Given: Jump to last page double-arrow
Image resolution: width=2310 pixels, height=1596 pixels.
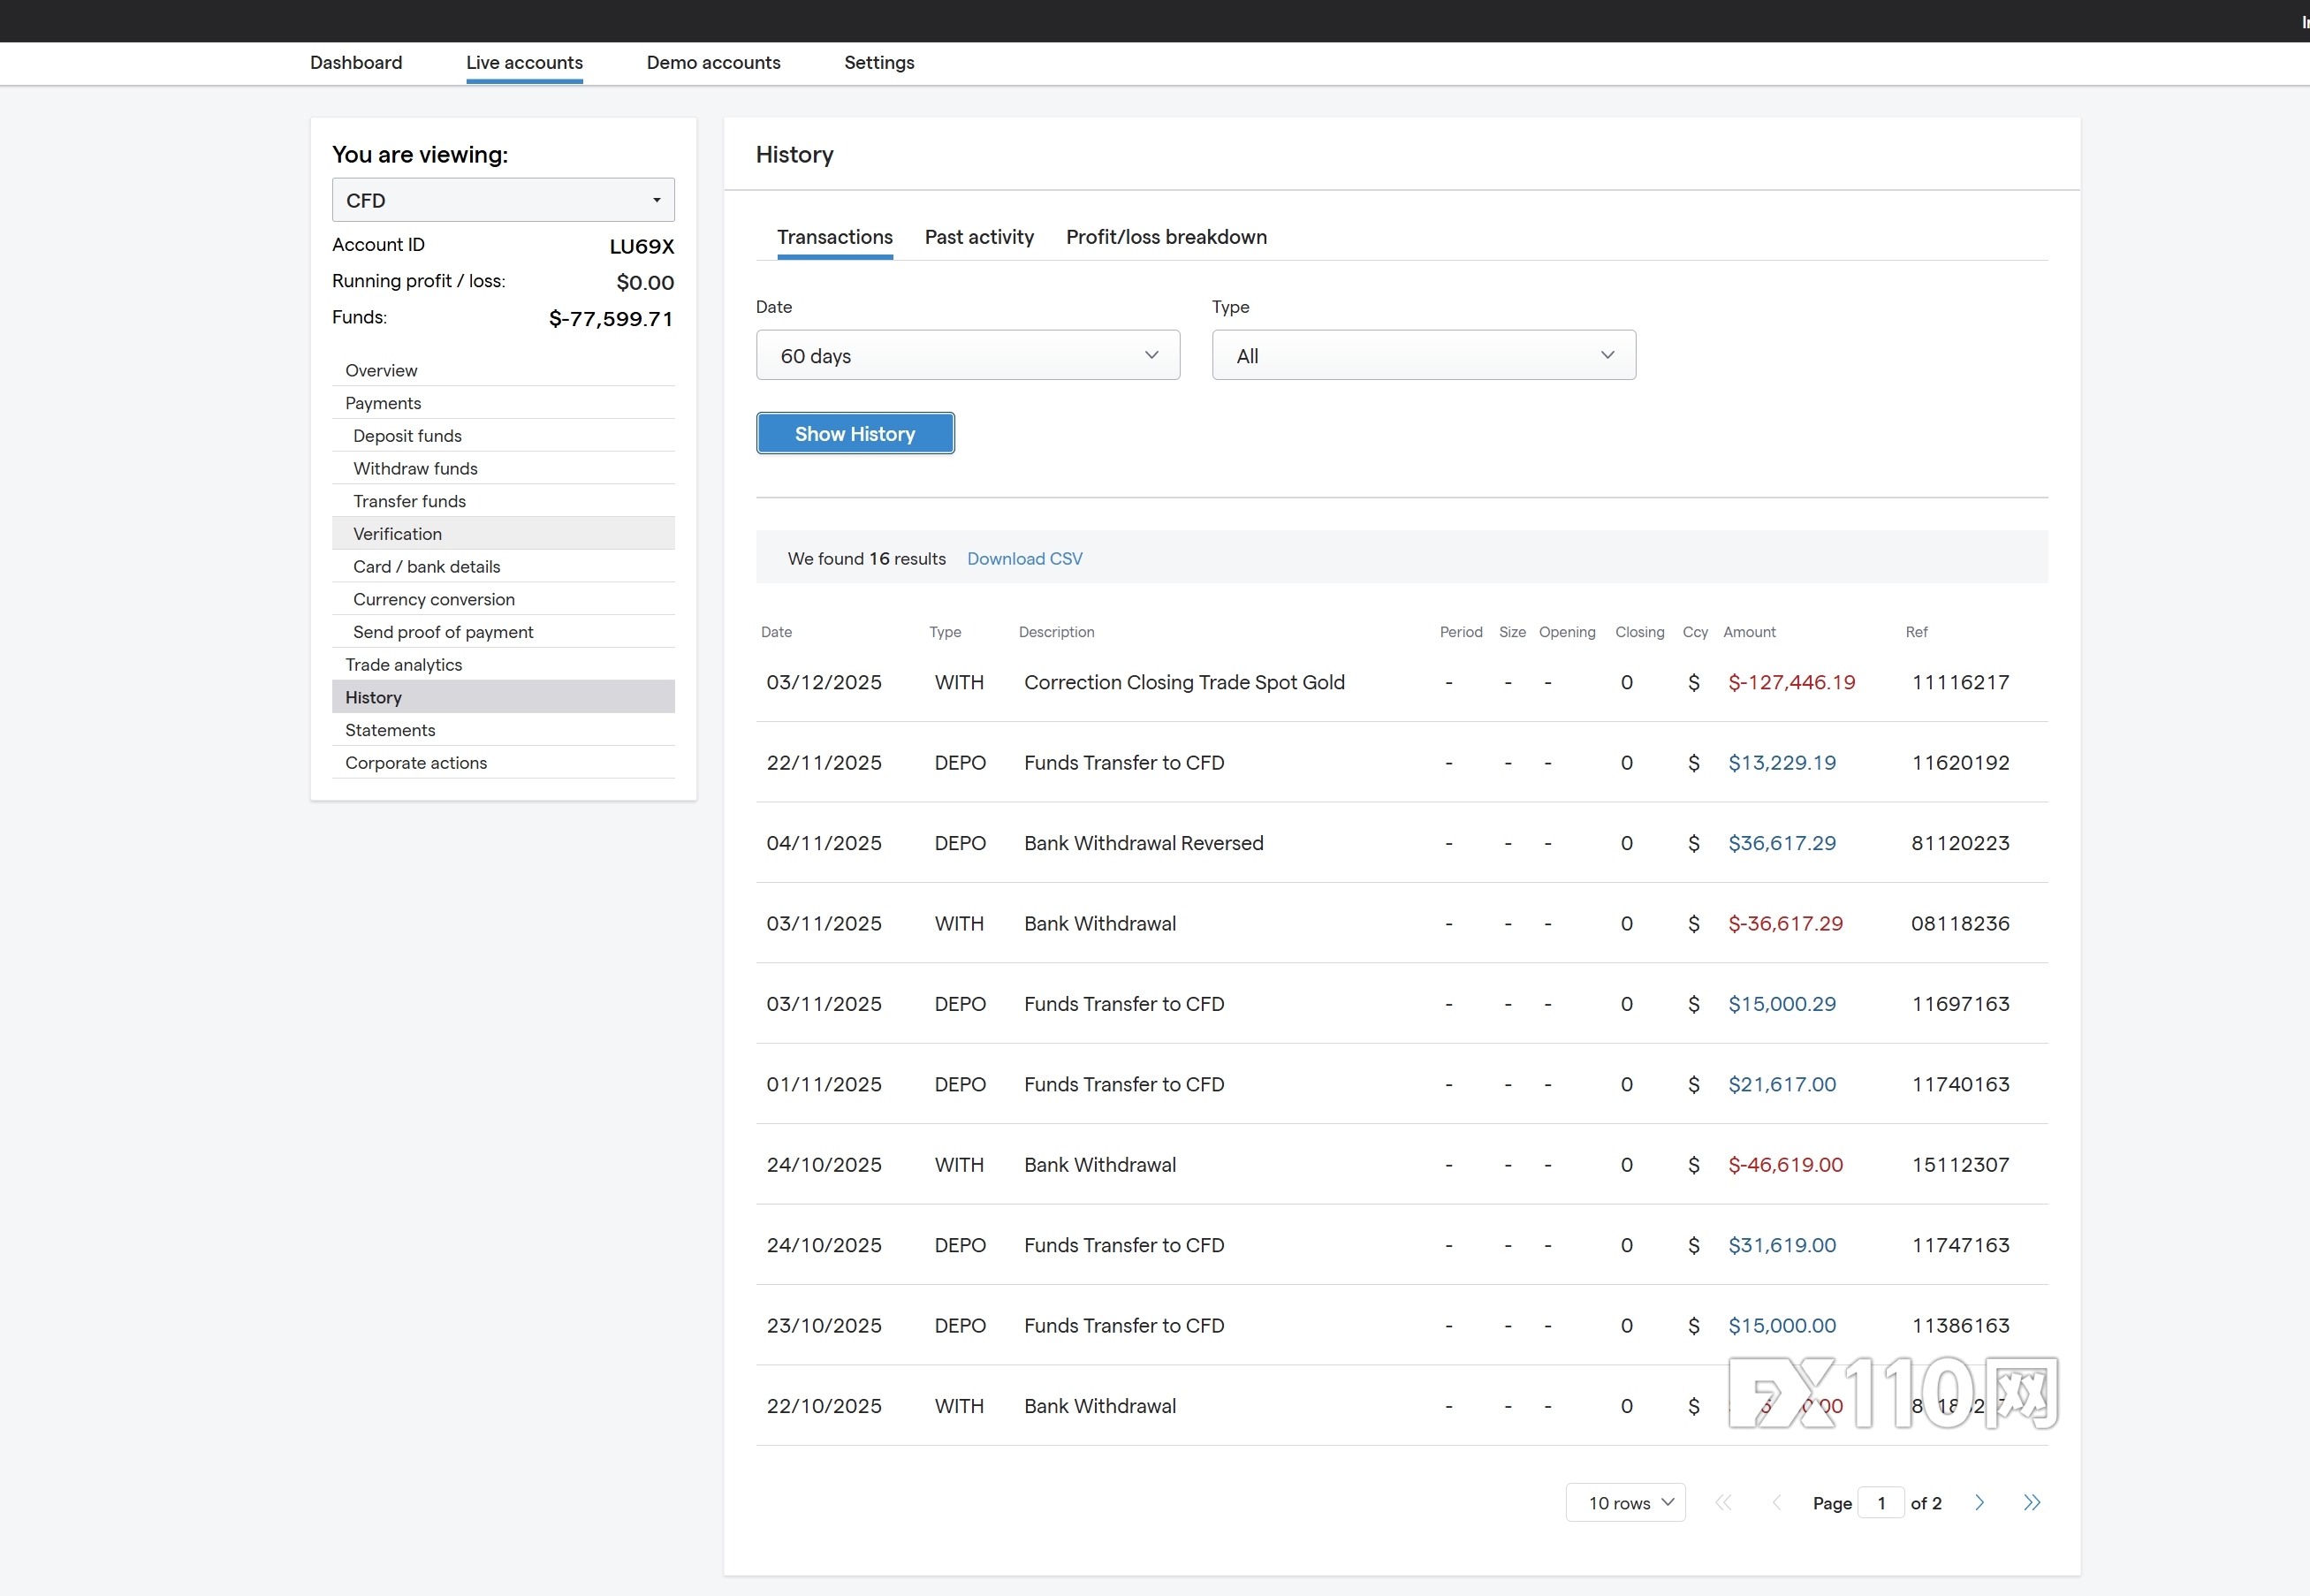Looking at the screenshot, I should tap(2031, 1502).
